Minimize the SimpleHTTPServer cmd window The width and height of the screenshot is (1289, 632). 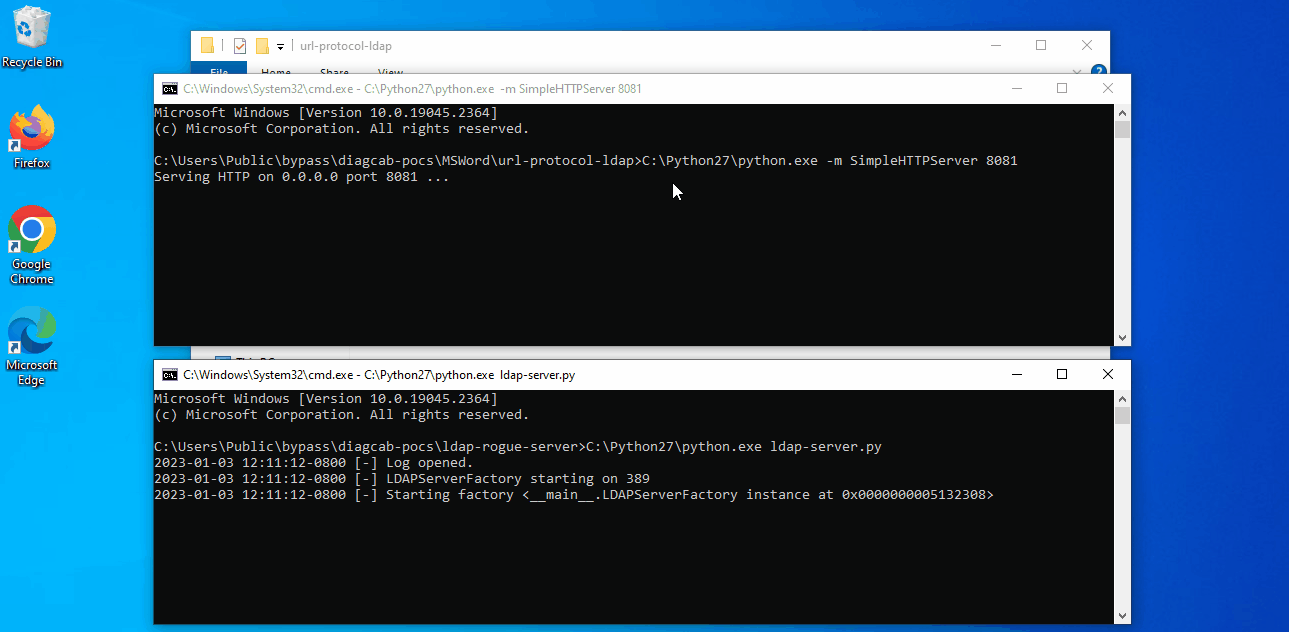[x=1016, y=88]
